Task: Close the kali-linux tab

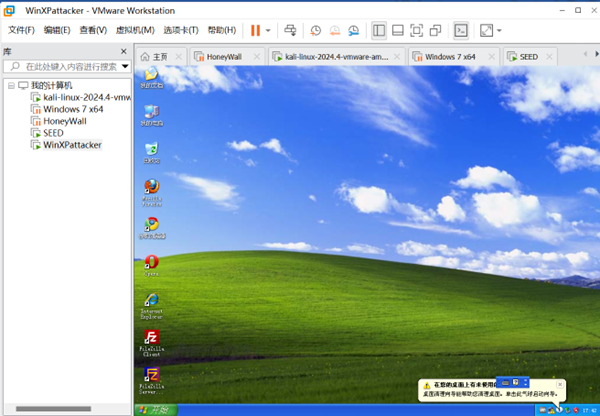Action: (397, 57)
